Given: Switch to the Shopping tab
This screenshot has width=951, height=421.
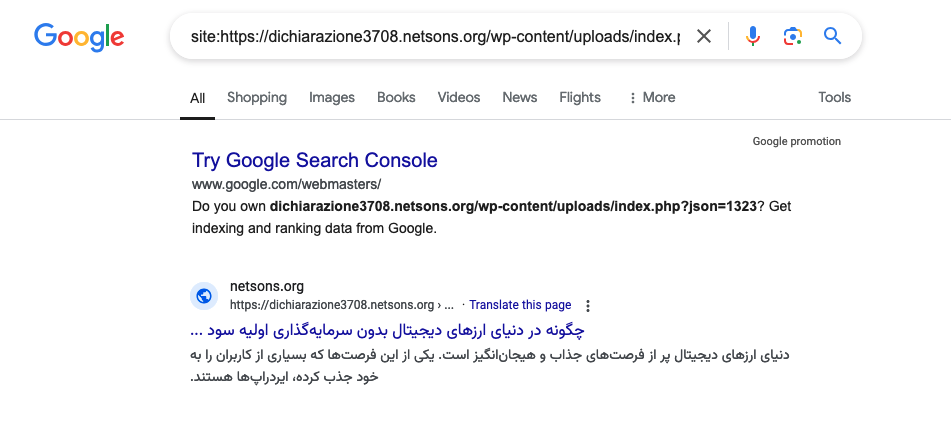Looking at the screenshot, I should [257, 98].
